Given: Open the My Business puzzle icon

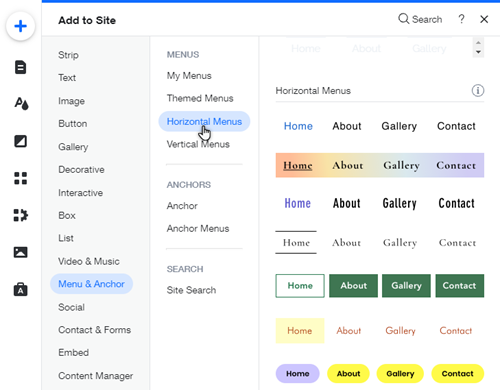Looking at the screenshot, I should tap(21, 215).
